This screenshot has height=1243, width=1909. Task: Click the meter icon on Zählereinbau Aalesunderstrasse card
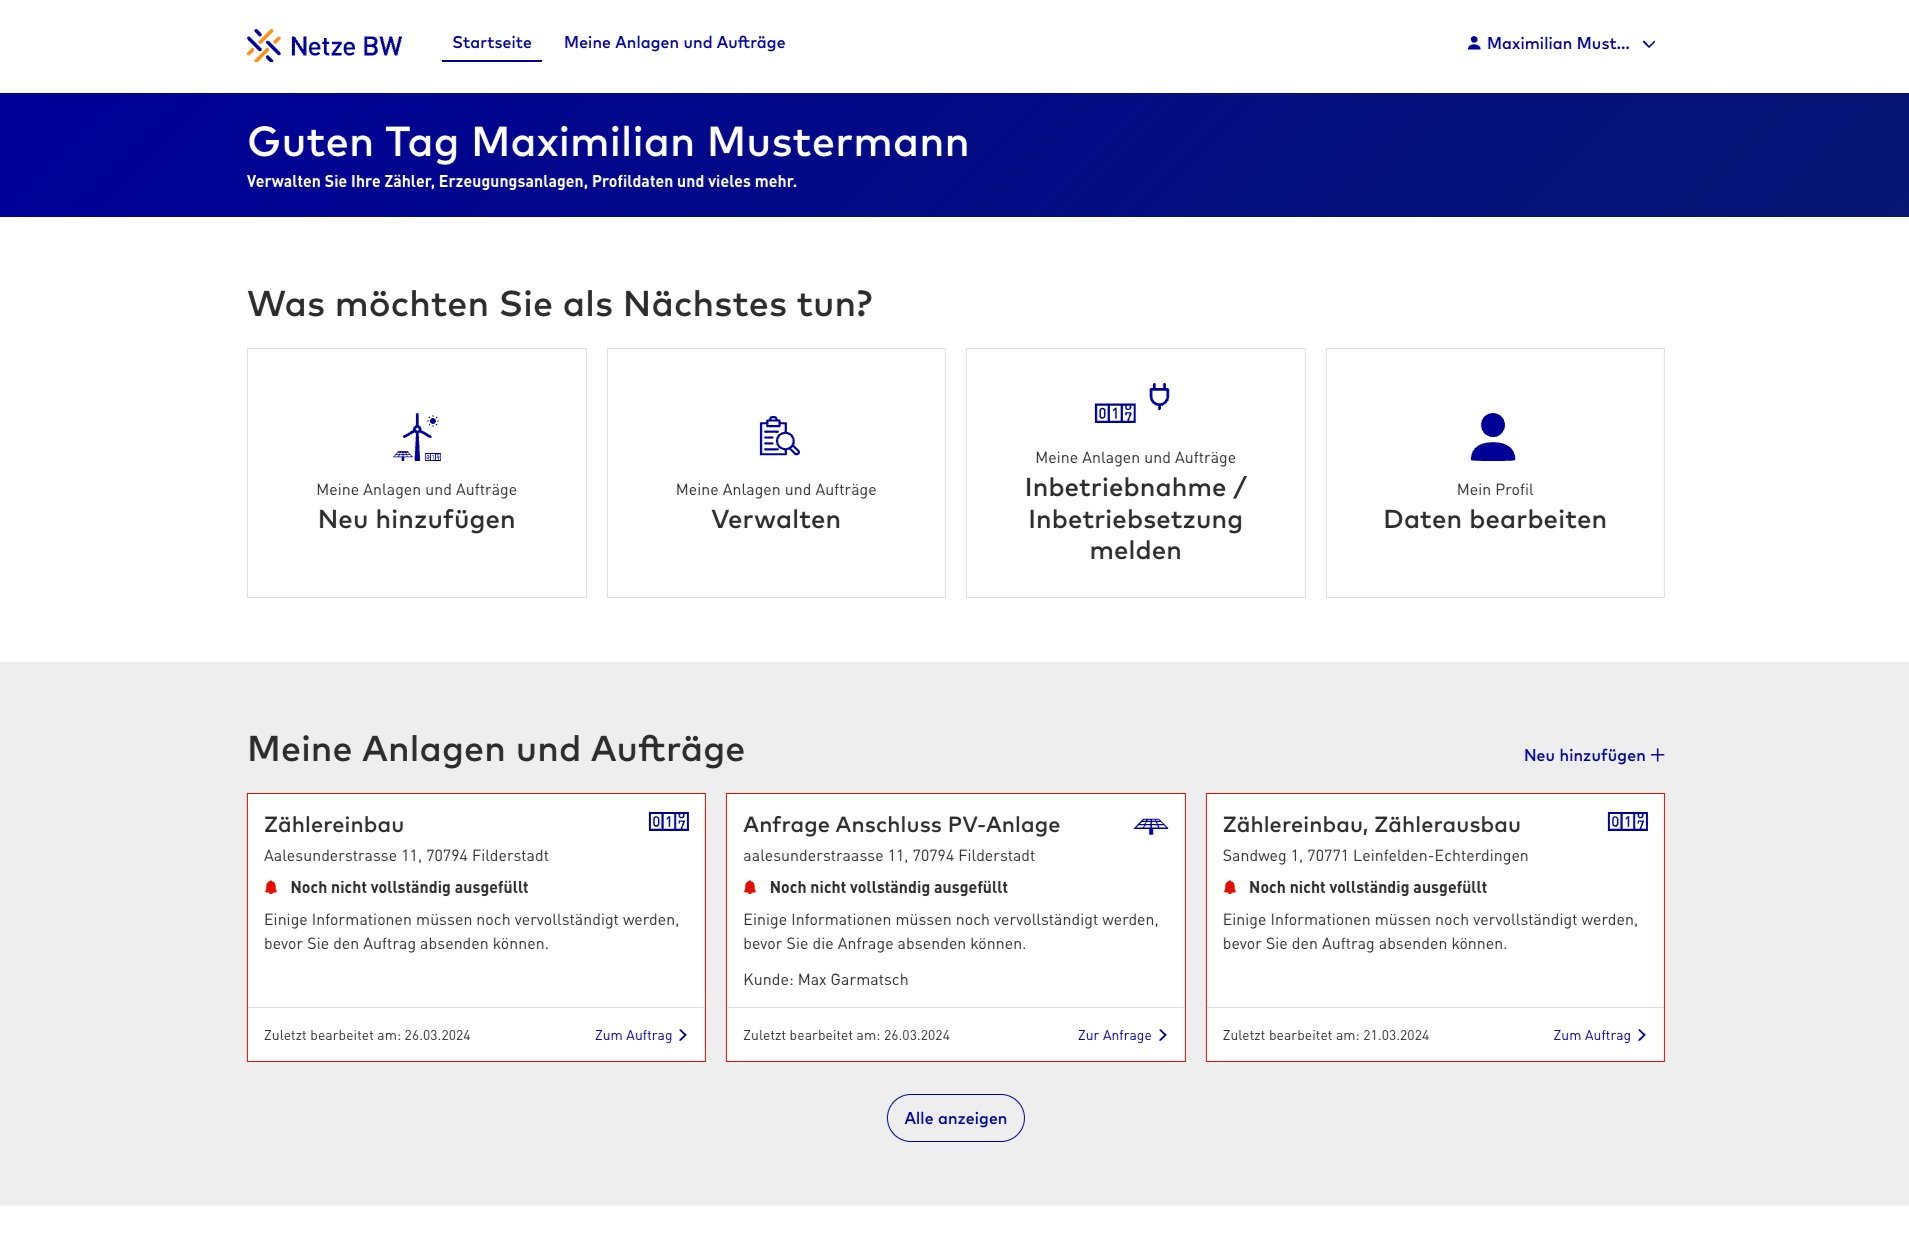669,822
